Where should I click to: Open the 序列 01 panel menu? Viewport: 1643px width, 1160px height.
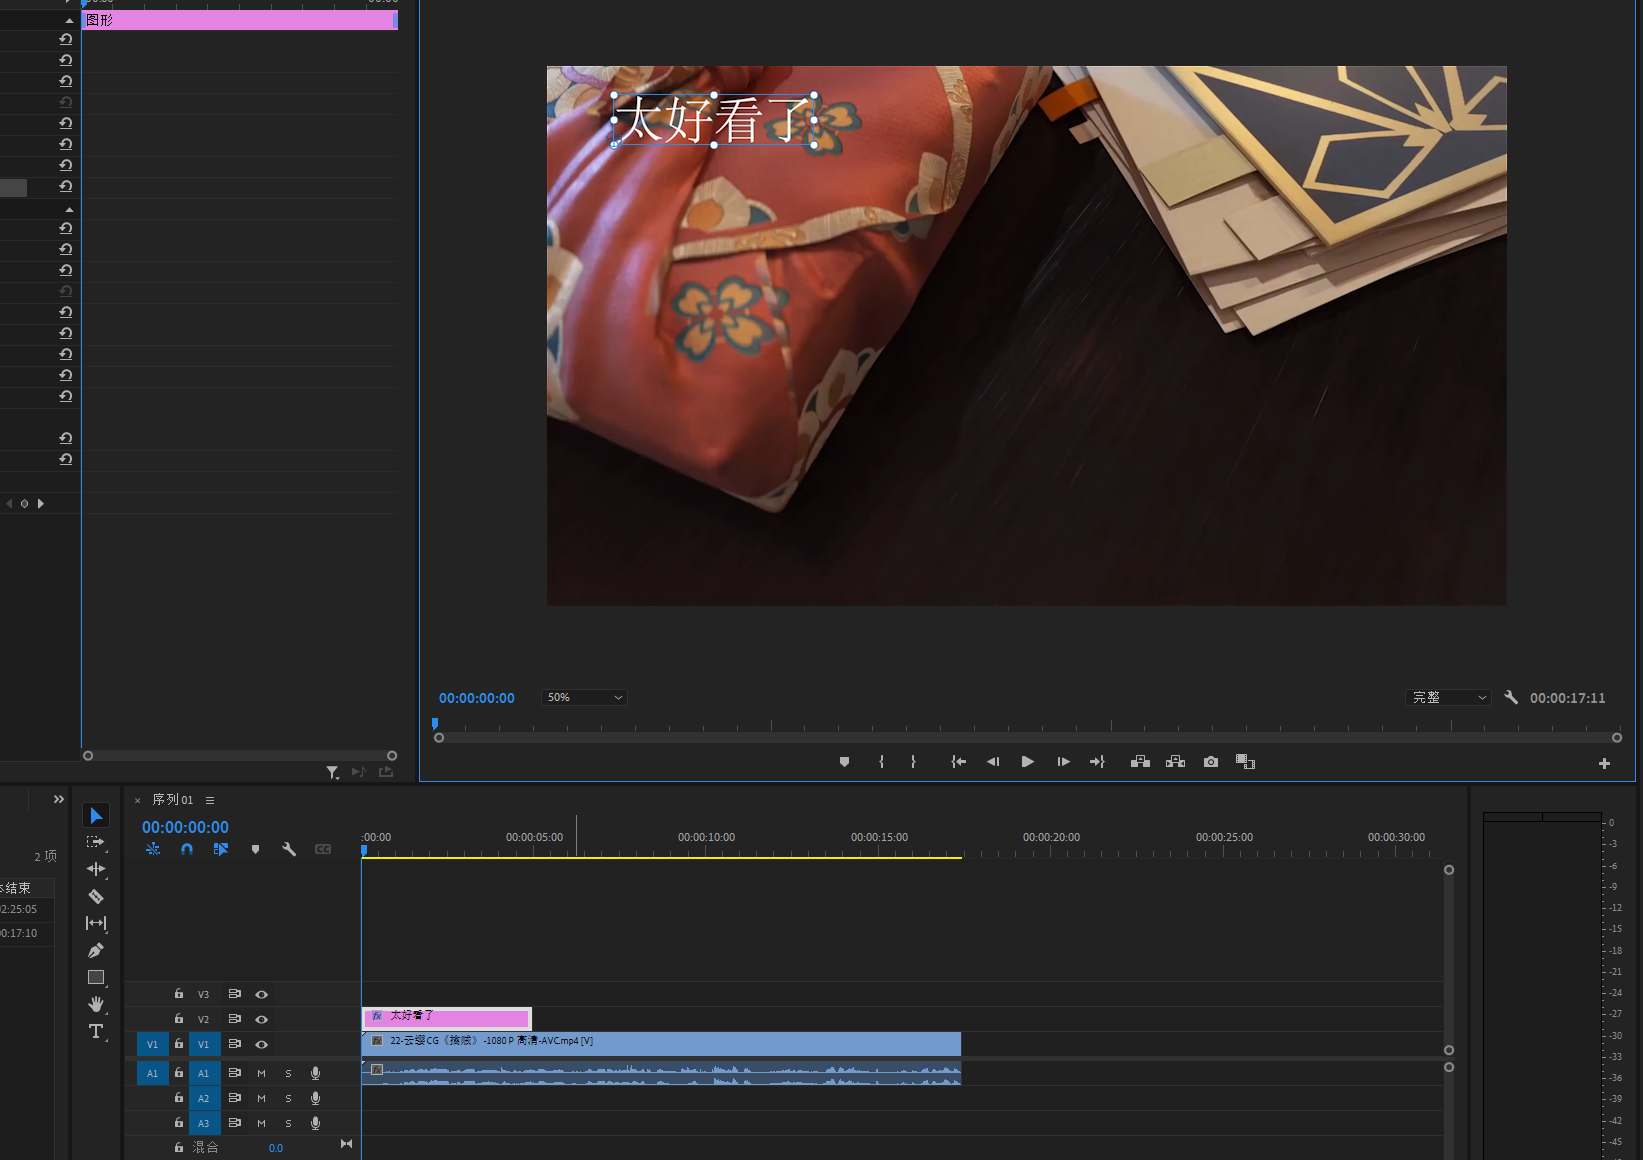[x=210, y=800]
